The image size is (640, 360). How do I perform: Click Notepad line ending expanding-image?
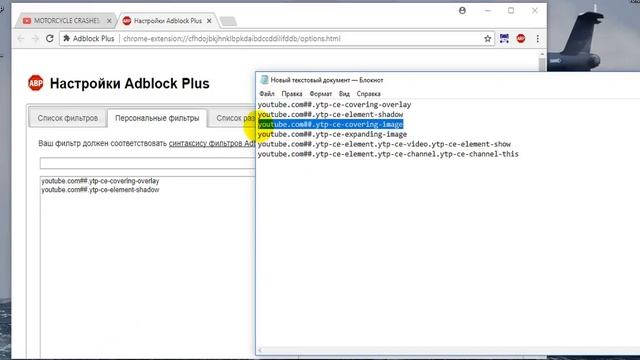click(x=332, y=134)
